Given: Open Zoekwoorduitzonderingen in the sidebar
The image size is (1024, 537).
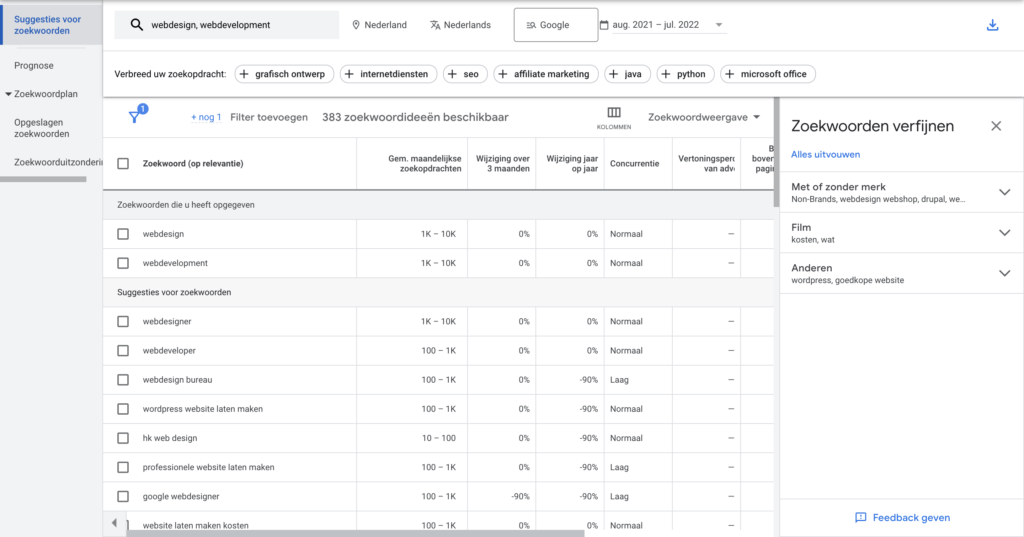Looking at the screenshot, I should tap(58, 162).
